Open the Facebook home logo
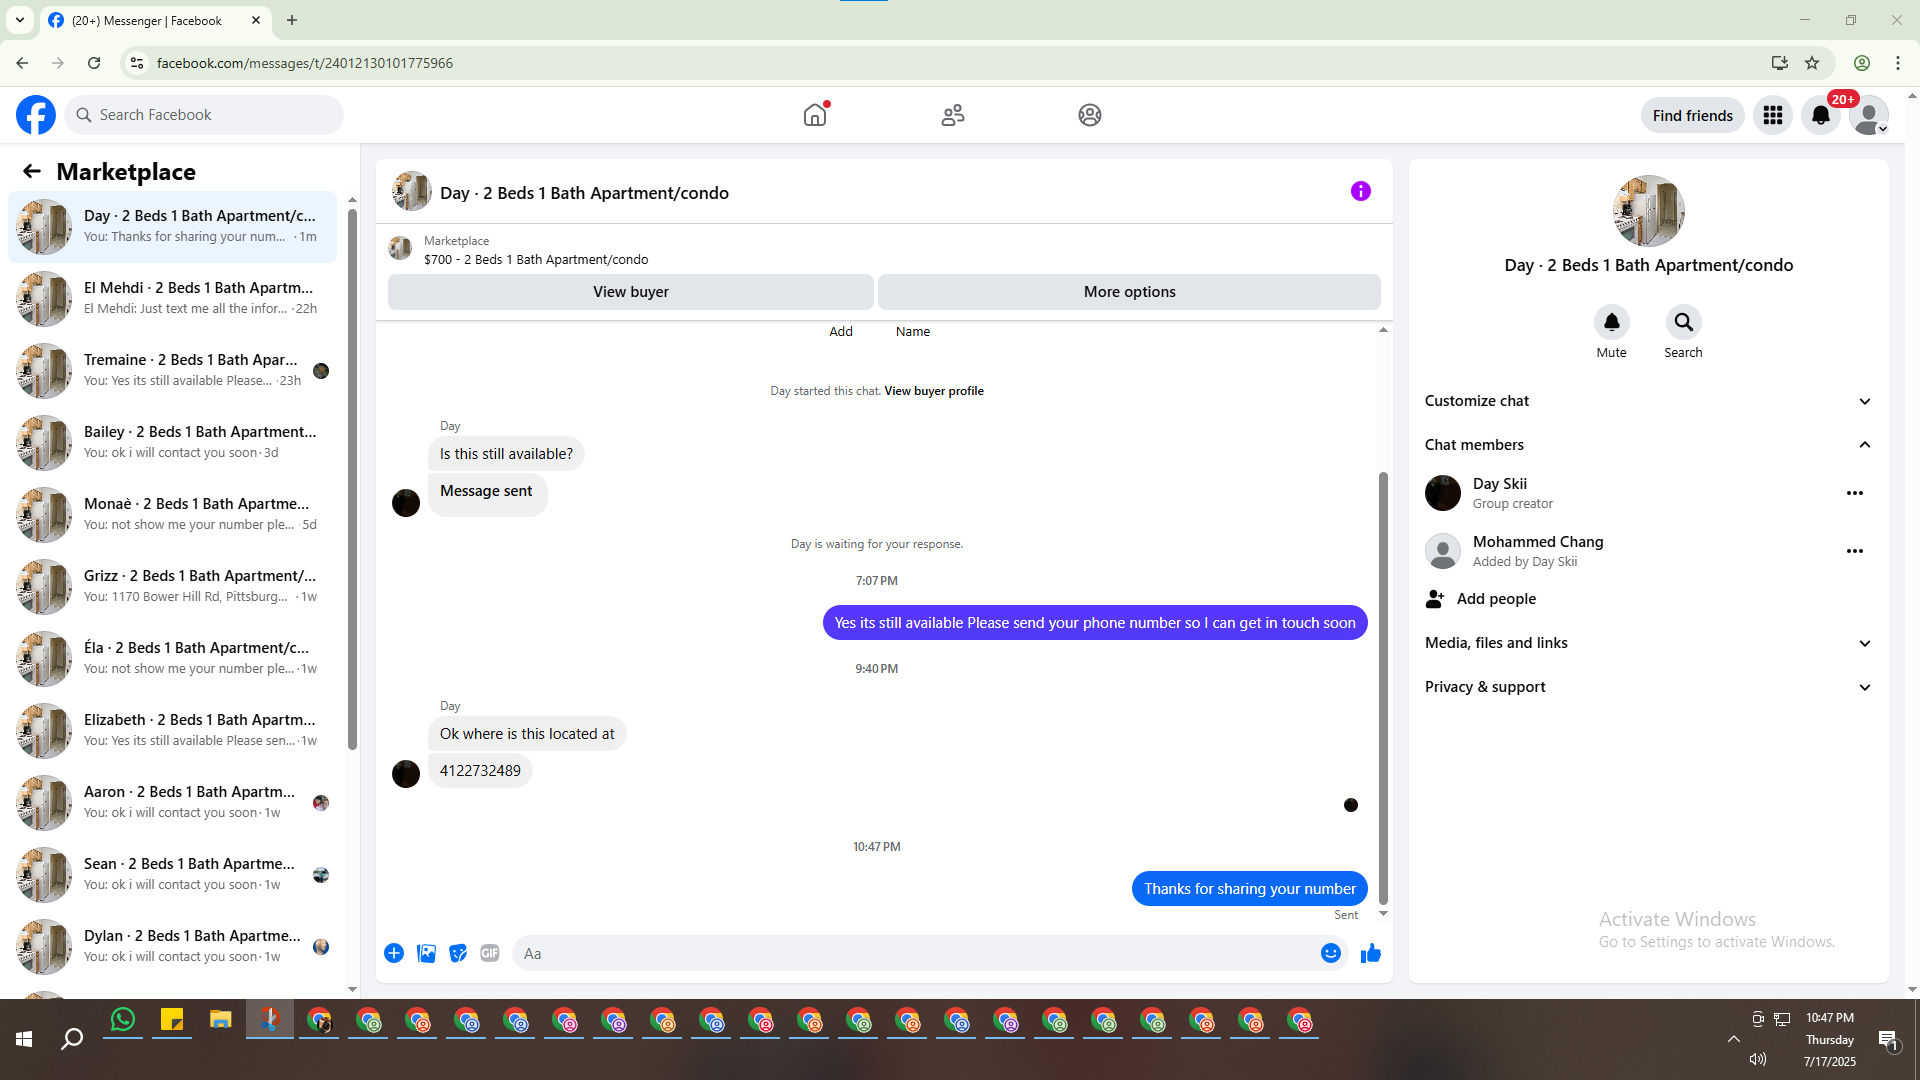The width and height of the screenshot is (1920, 1080). pos(36,115)
